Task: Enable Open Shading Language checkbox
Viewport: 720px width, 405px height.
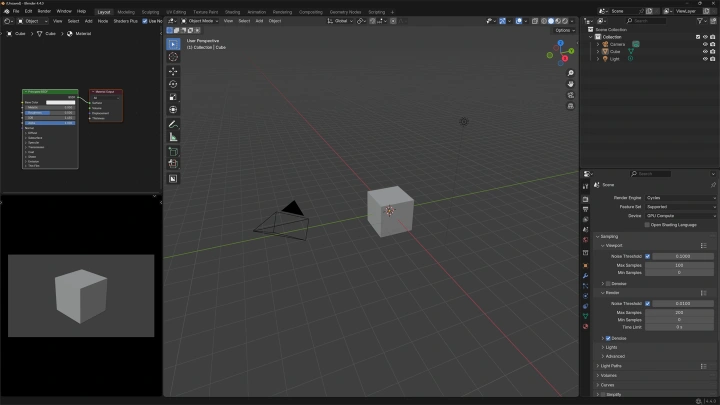Action: pyautogui.click(x=648, y=224)
